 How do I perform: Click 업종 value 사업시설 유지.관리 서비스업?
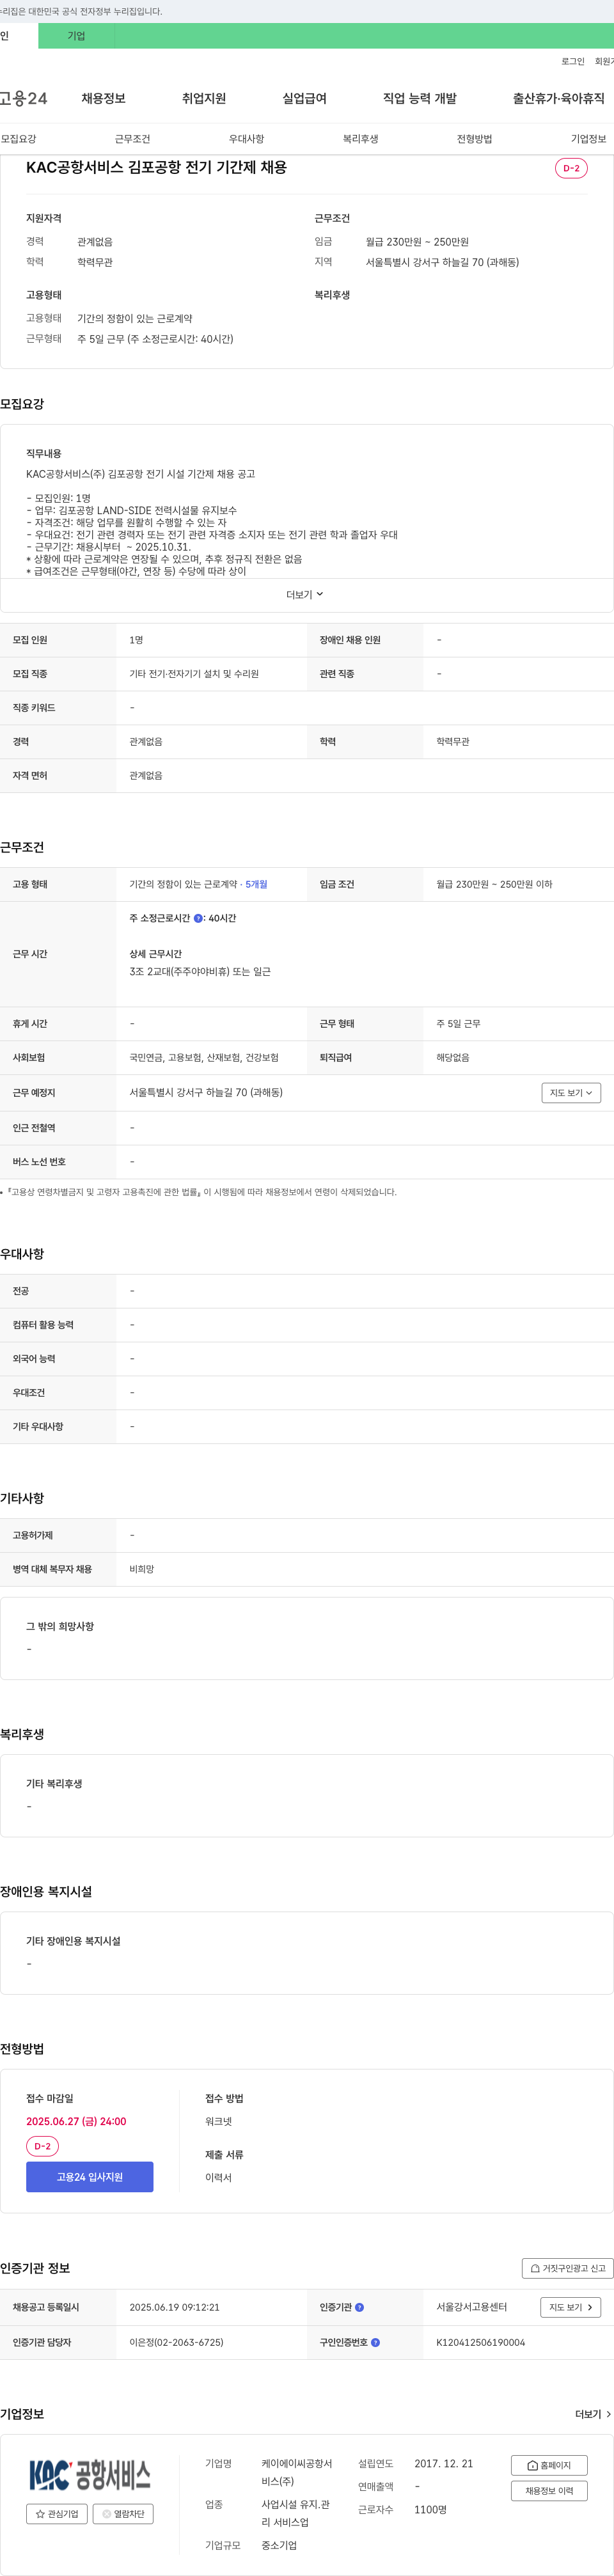pyautogui.click(x=295, y=2513)
